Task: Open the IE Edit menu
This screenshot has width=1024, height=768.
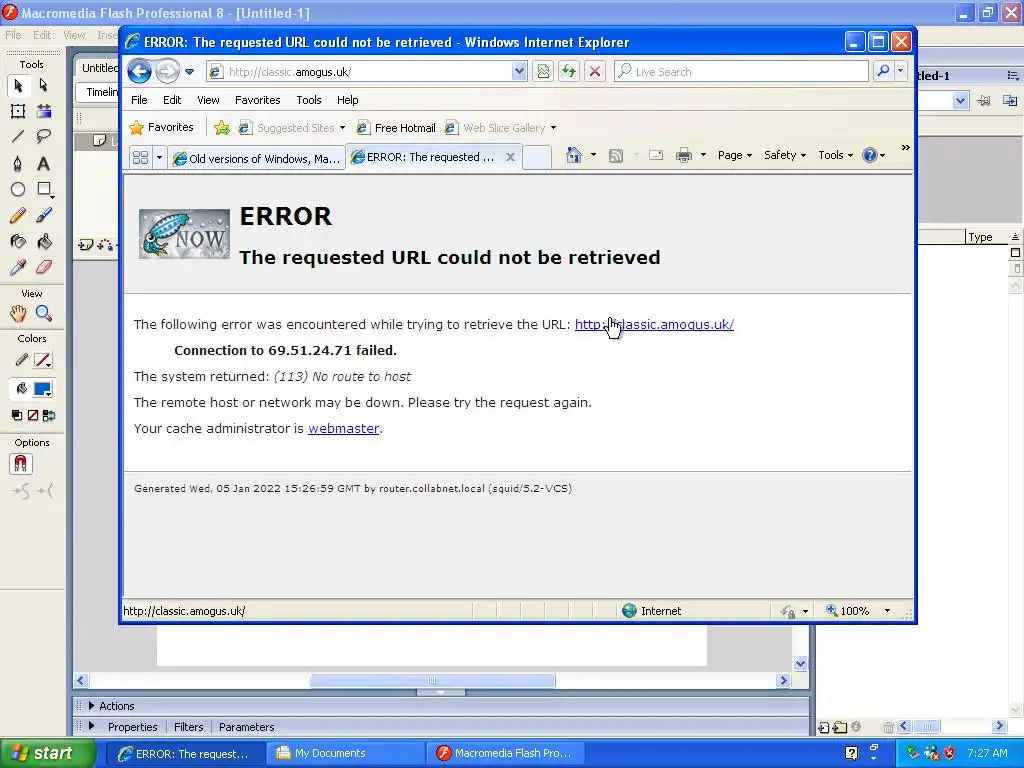Action: 172,100
